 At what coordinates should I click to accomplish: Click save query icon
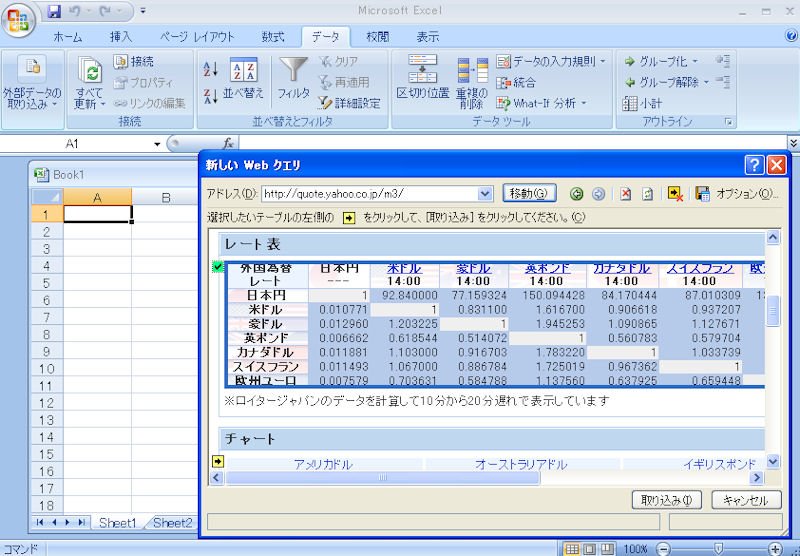(703, 194)
